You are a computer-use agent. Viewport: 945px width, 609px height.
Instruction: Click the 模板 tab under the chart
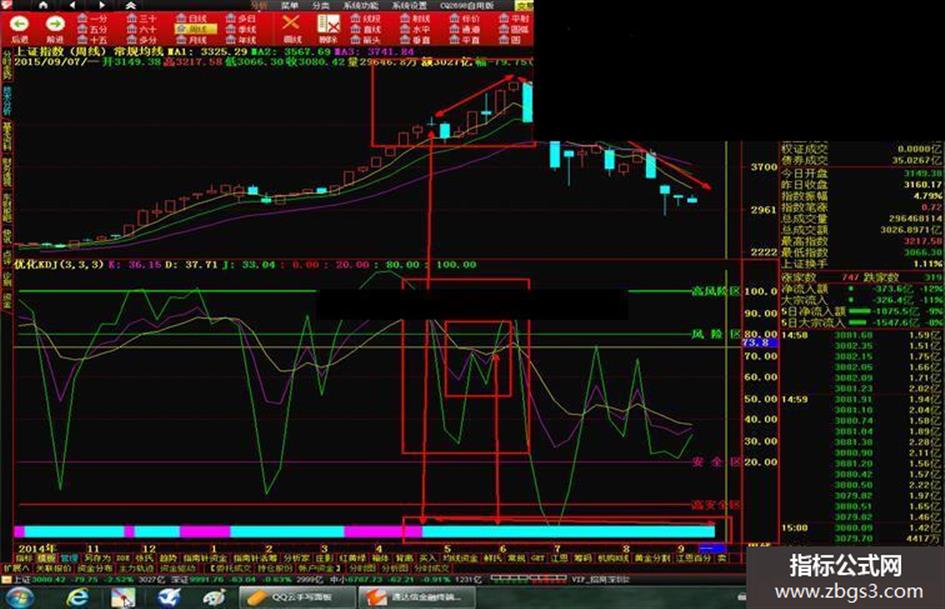coord(46,558)
